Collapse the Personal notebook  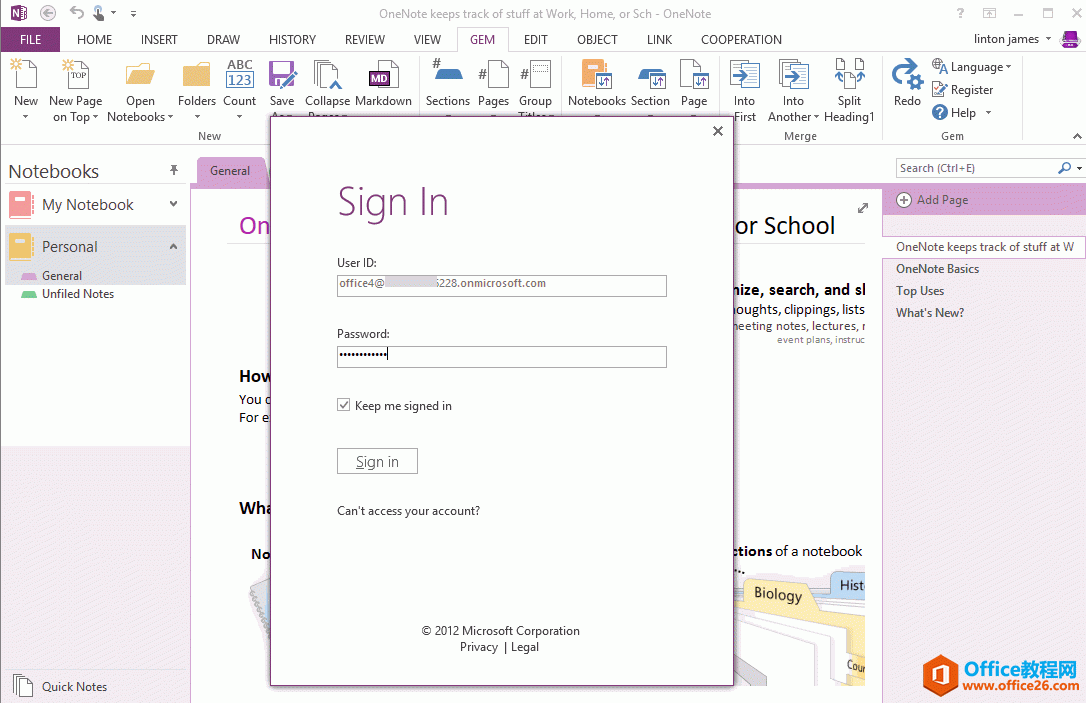(x=172, y=246)
